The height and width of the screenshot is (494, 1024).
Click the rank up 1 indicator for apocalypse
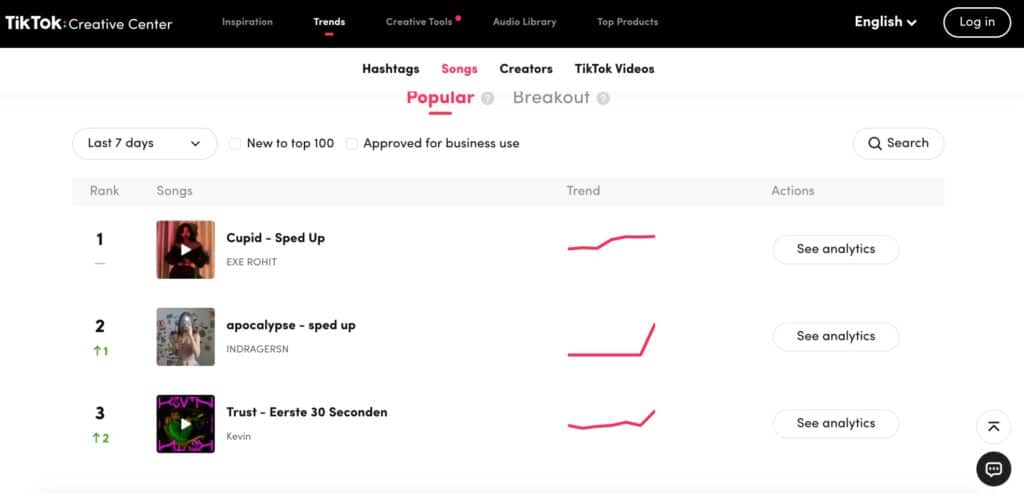coord(101,352)
